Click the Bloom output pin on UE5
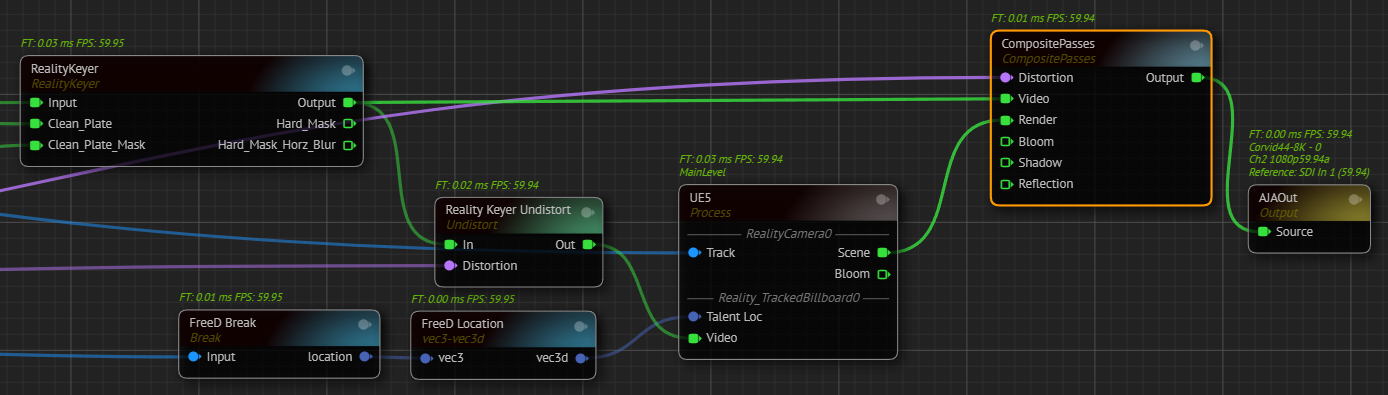The height and width of the screenshot is (395, 1388). click(883, 274)
